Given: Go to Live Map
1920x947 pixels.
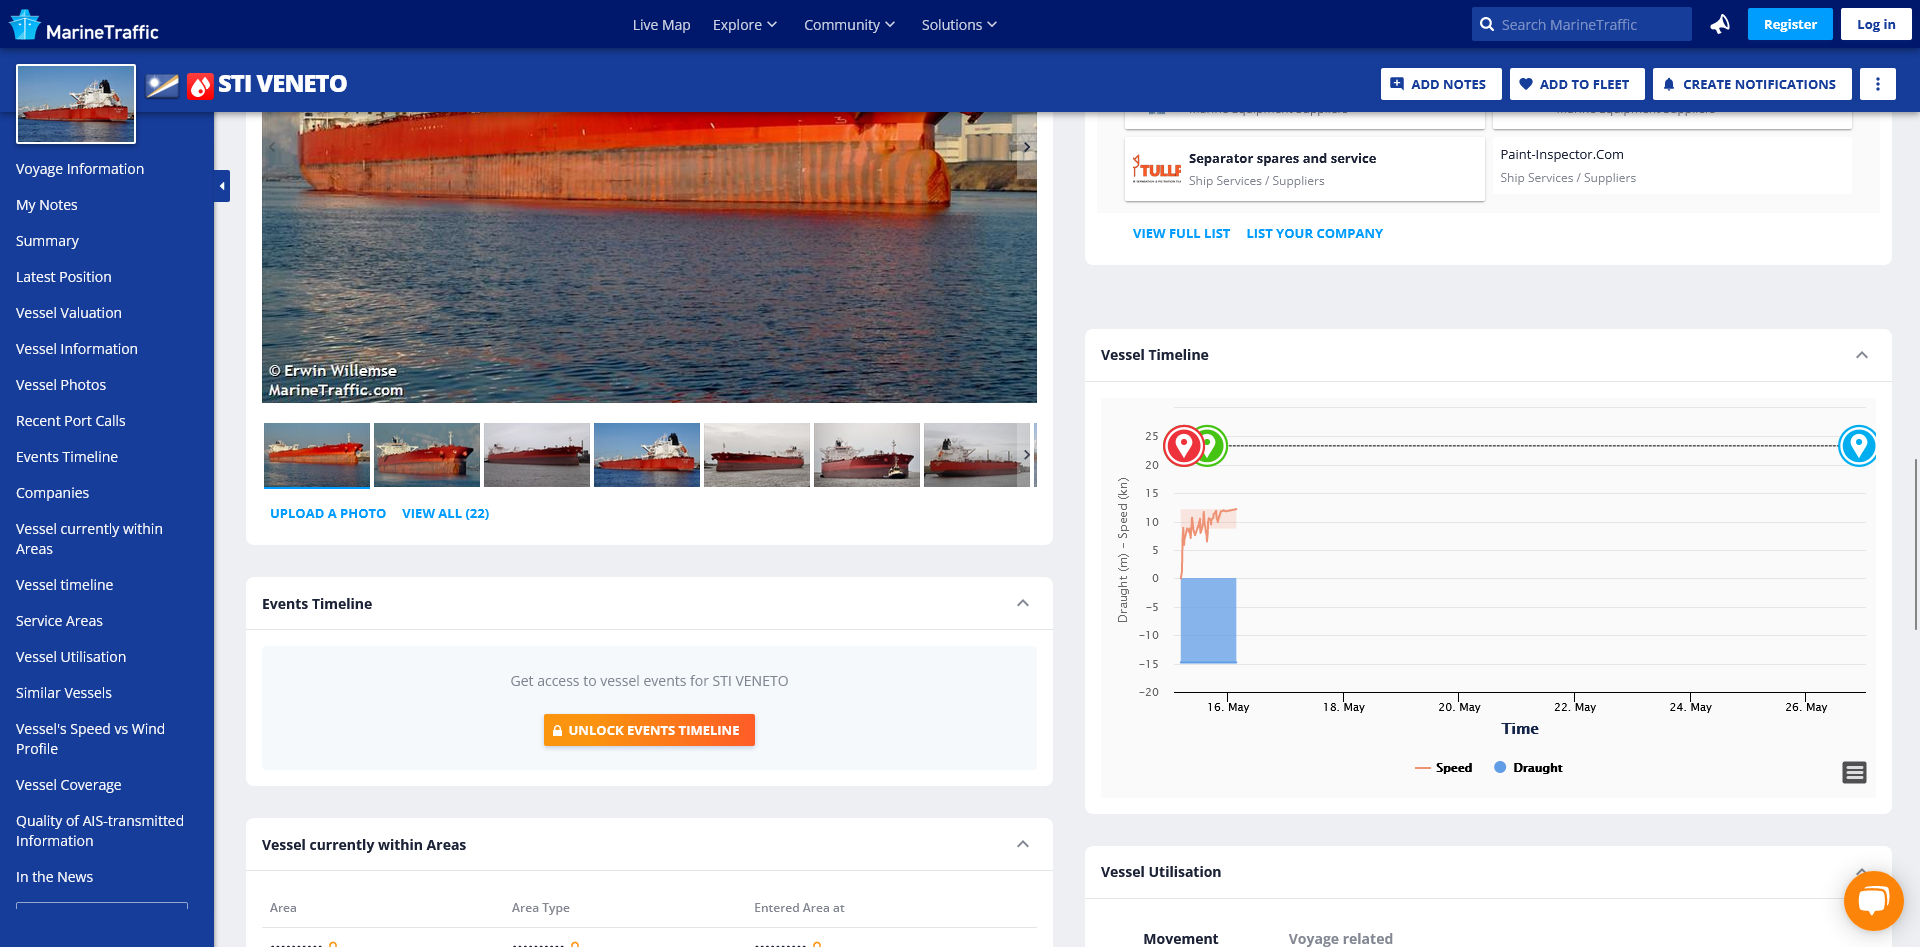Looking at the screenshot, I should point(661,25).
